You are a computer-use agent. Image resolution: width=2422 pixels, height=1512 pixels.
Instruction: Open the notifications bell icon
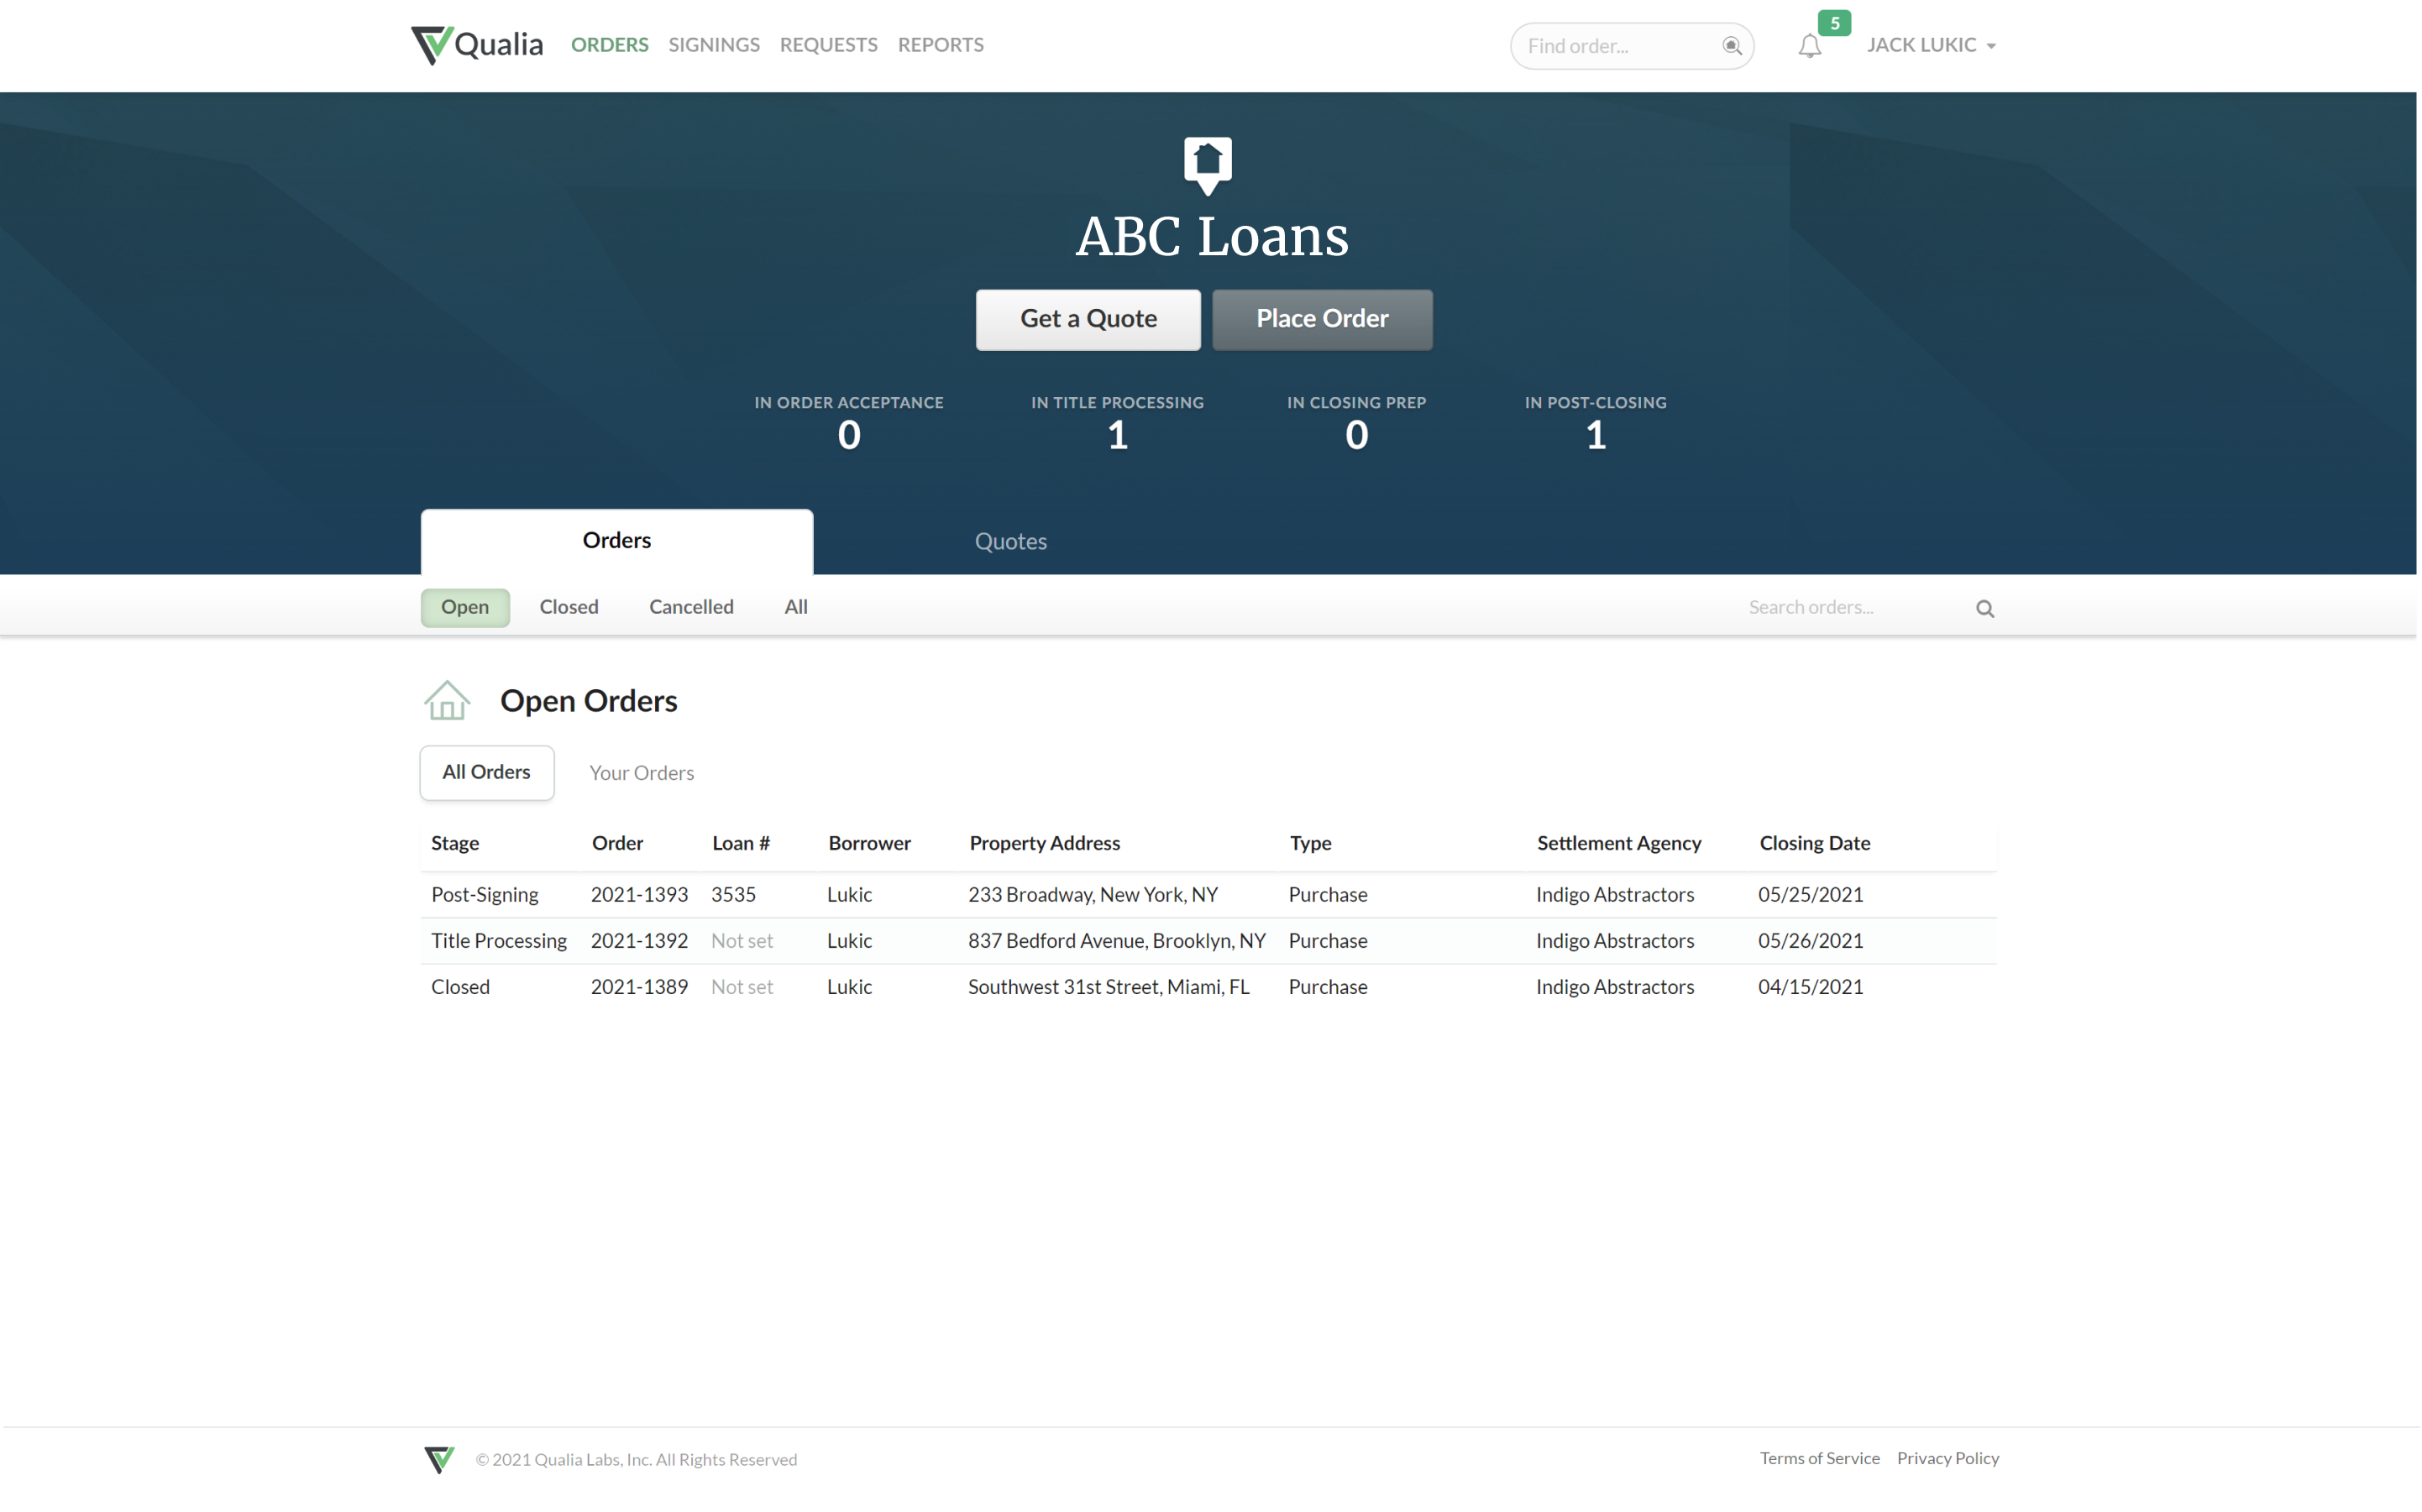click(x=1809, y=46)
